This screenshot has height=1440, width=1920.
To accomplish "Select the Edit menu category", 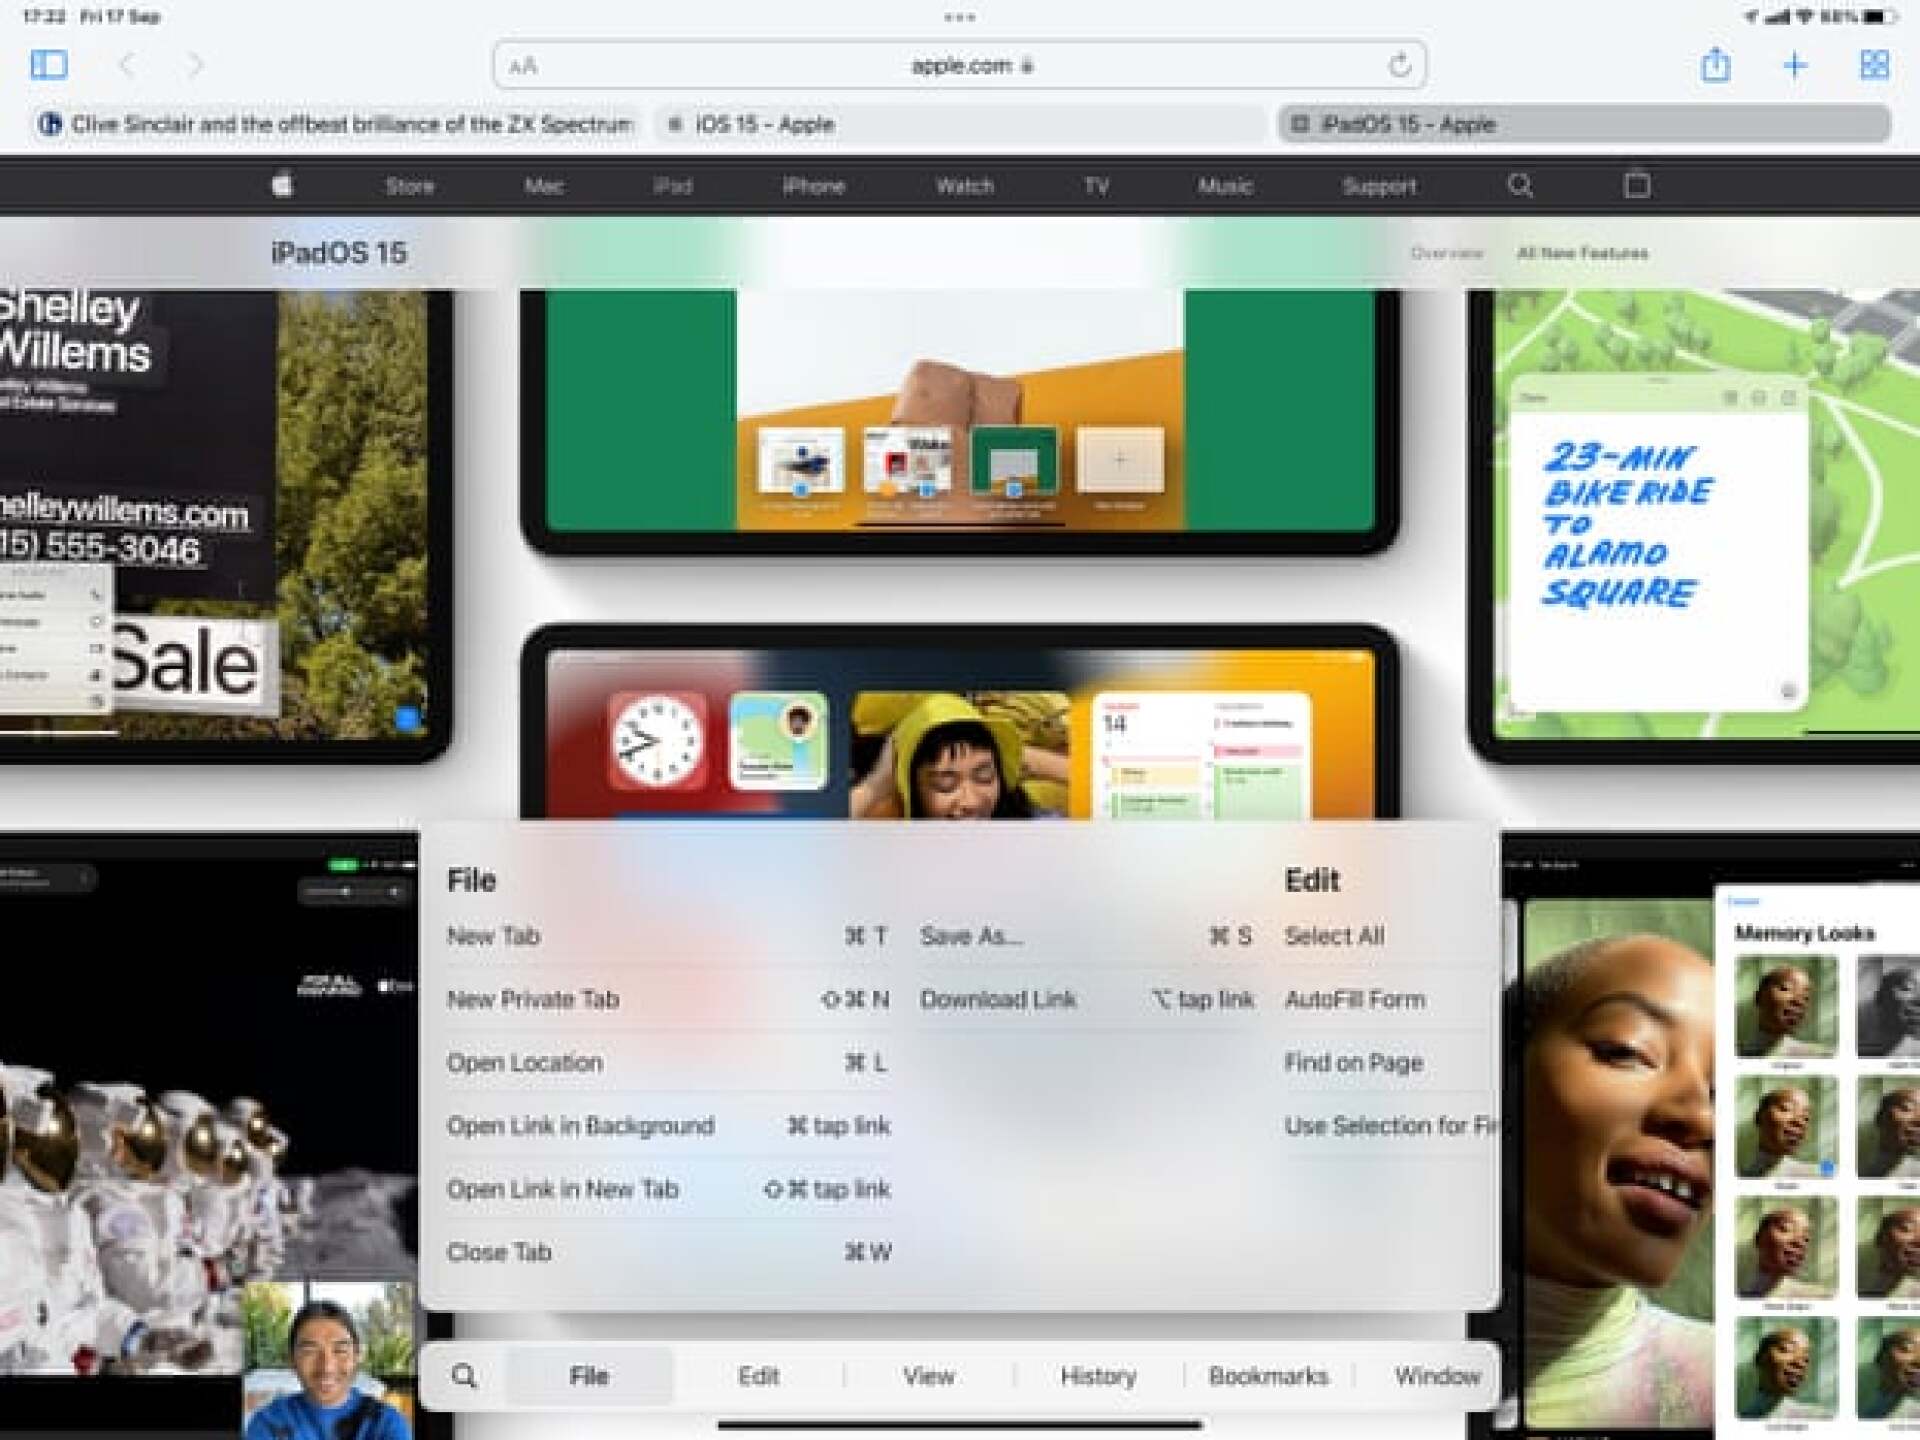I will point(758,1376).
